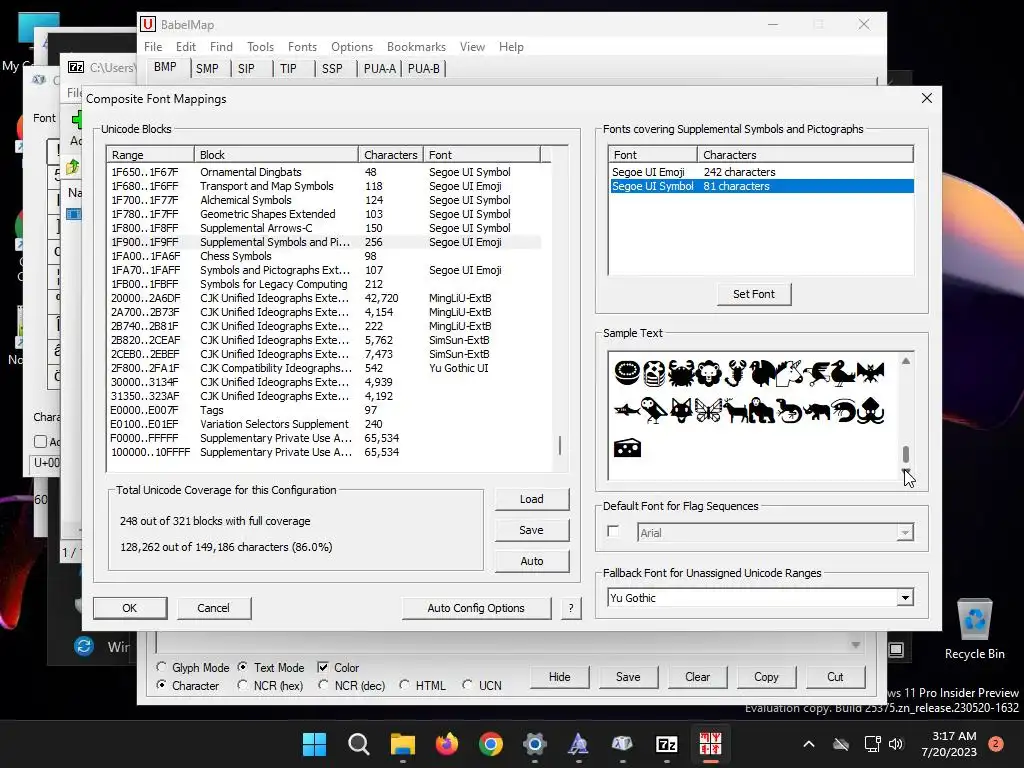Open Help menu in BabelMap
The image size is (1024, 768).
[x=511, y=47]
